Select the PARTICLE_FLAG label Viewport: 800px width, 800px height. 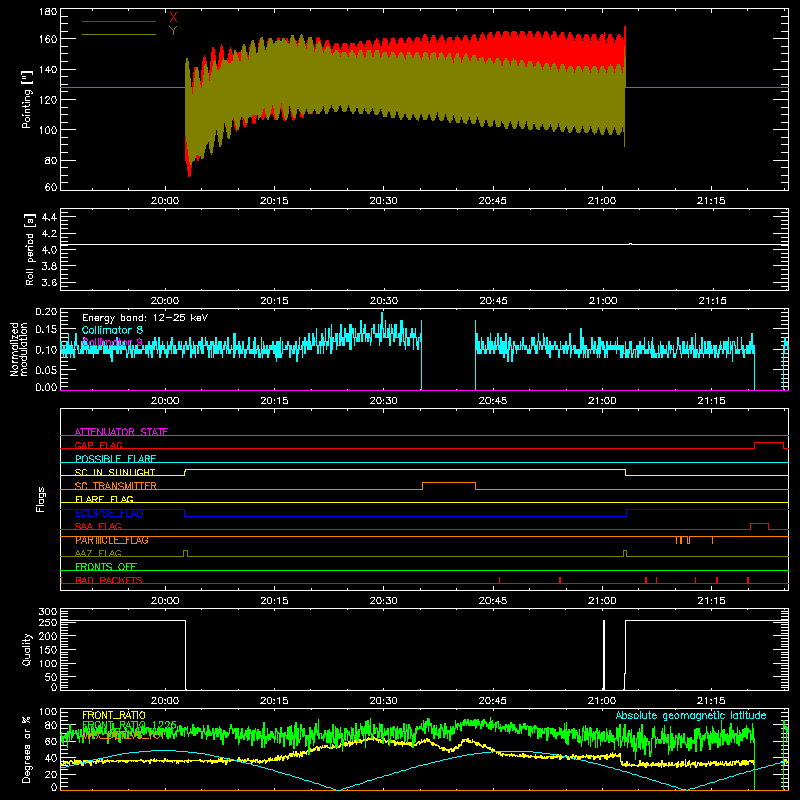(x=112, y=540)
